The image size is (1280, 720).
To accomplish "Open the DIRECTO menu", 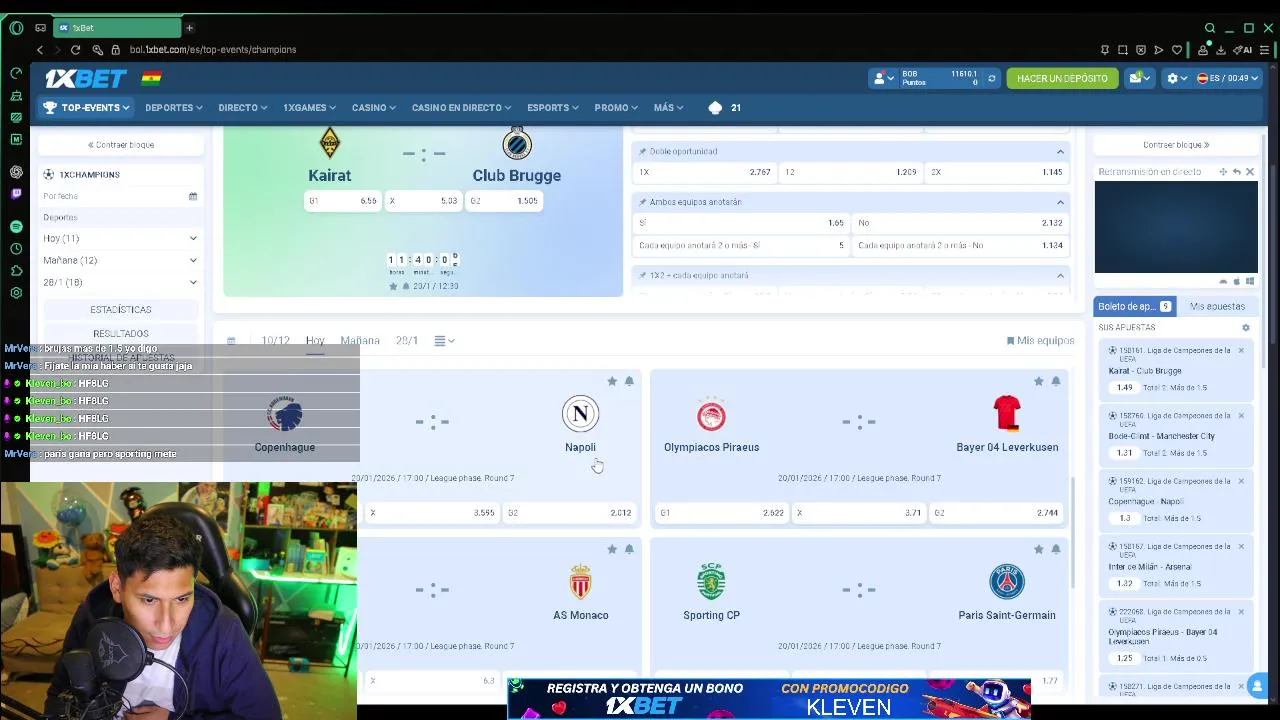I will 242,107.
